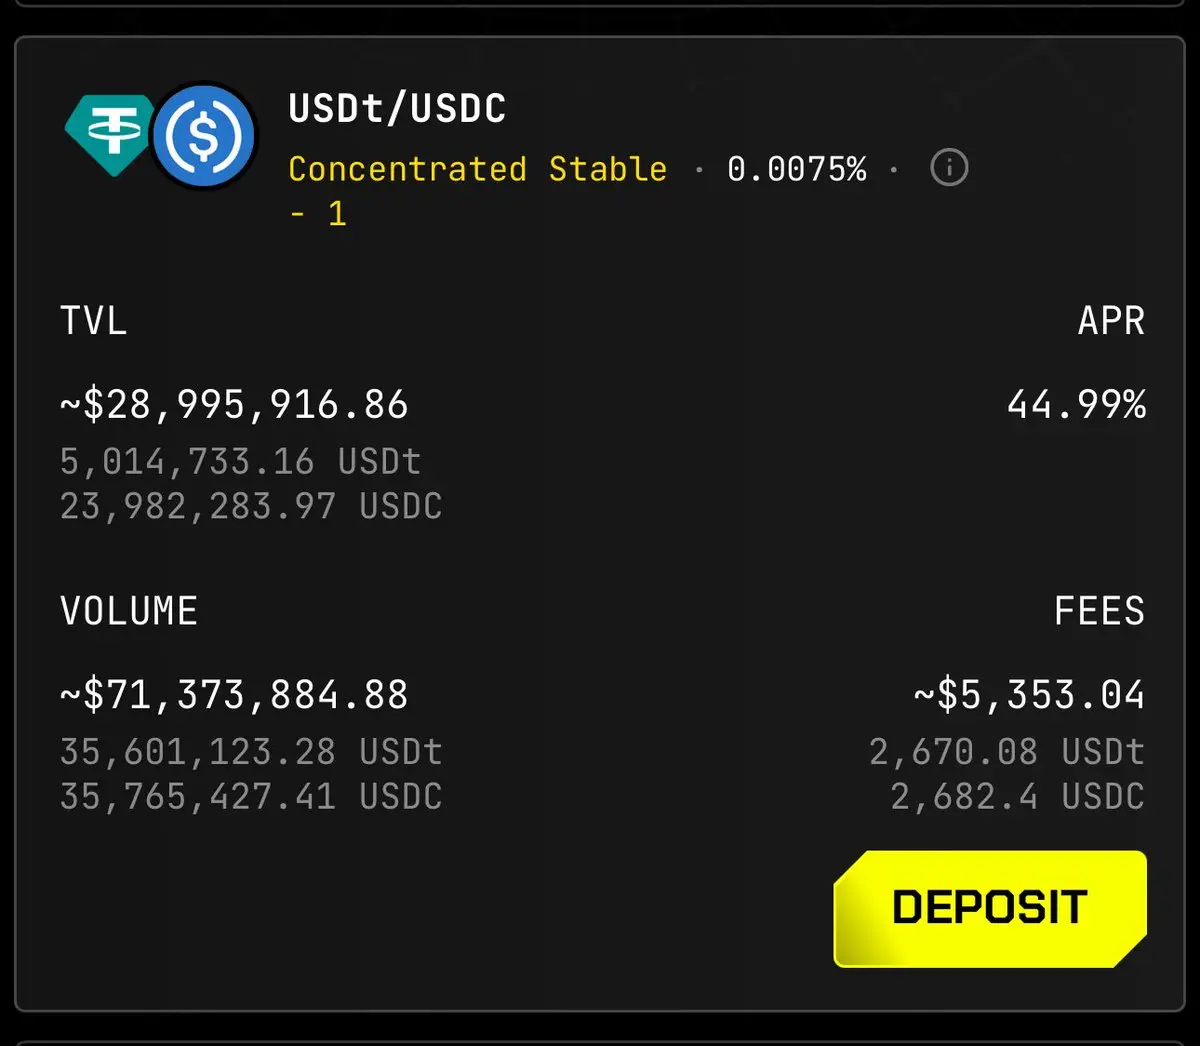This screenshot has width=1200, height=1046.
Task: Click the Concentrated Stable pool type label
Action: (x=477, y=169)
